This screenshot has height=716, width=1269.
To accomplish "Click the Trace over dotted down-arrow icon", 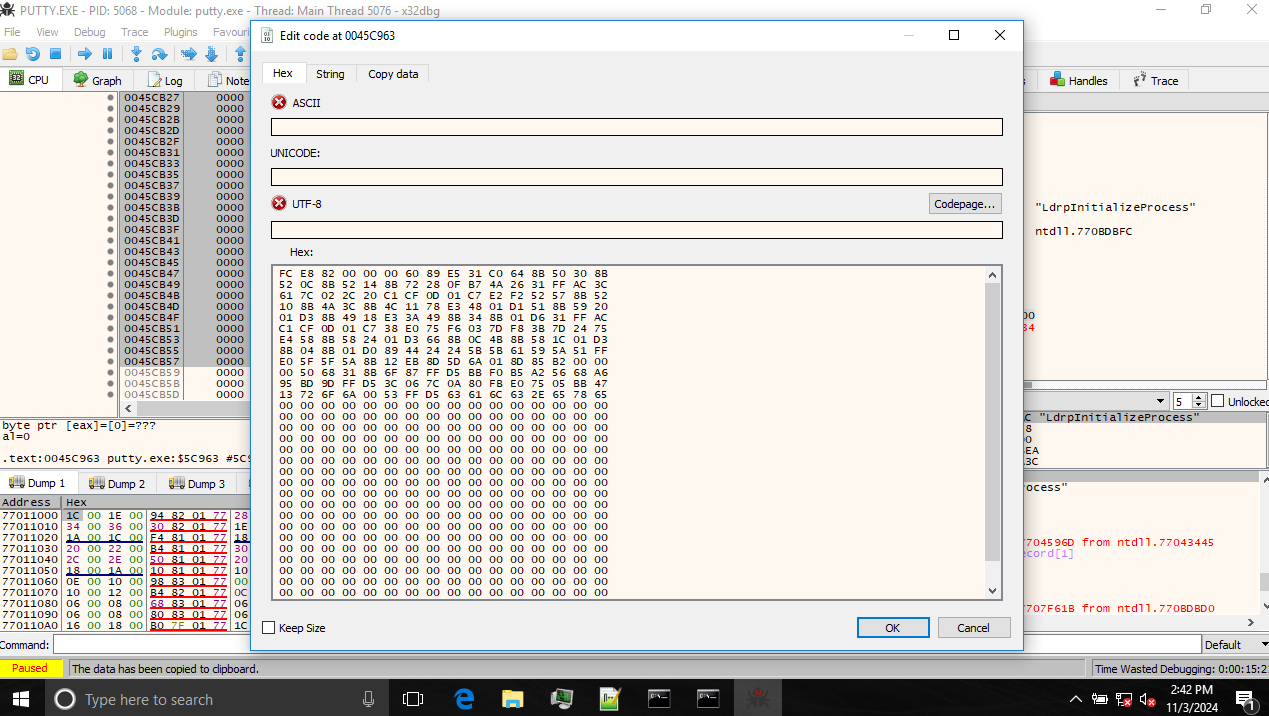I will coord(211,54).
